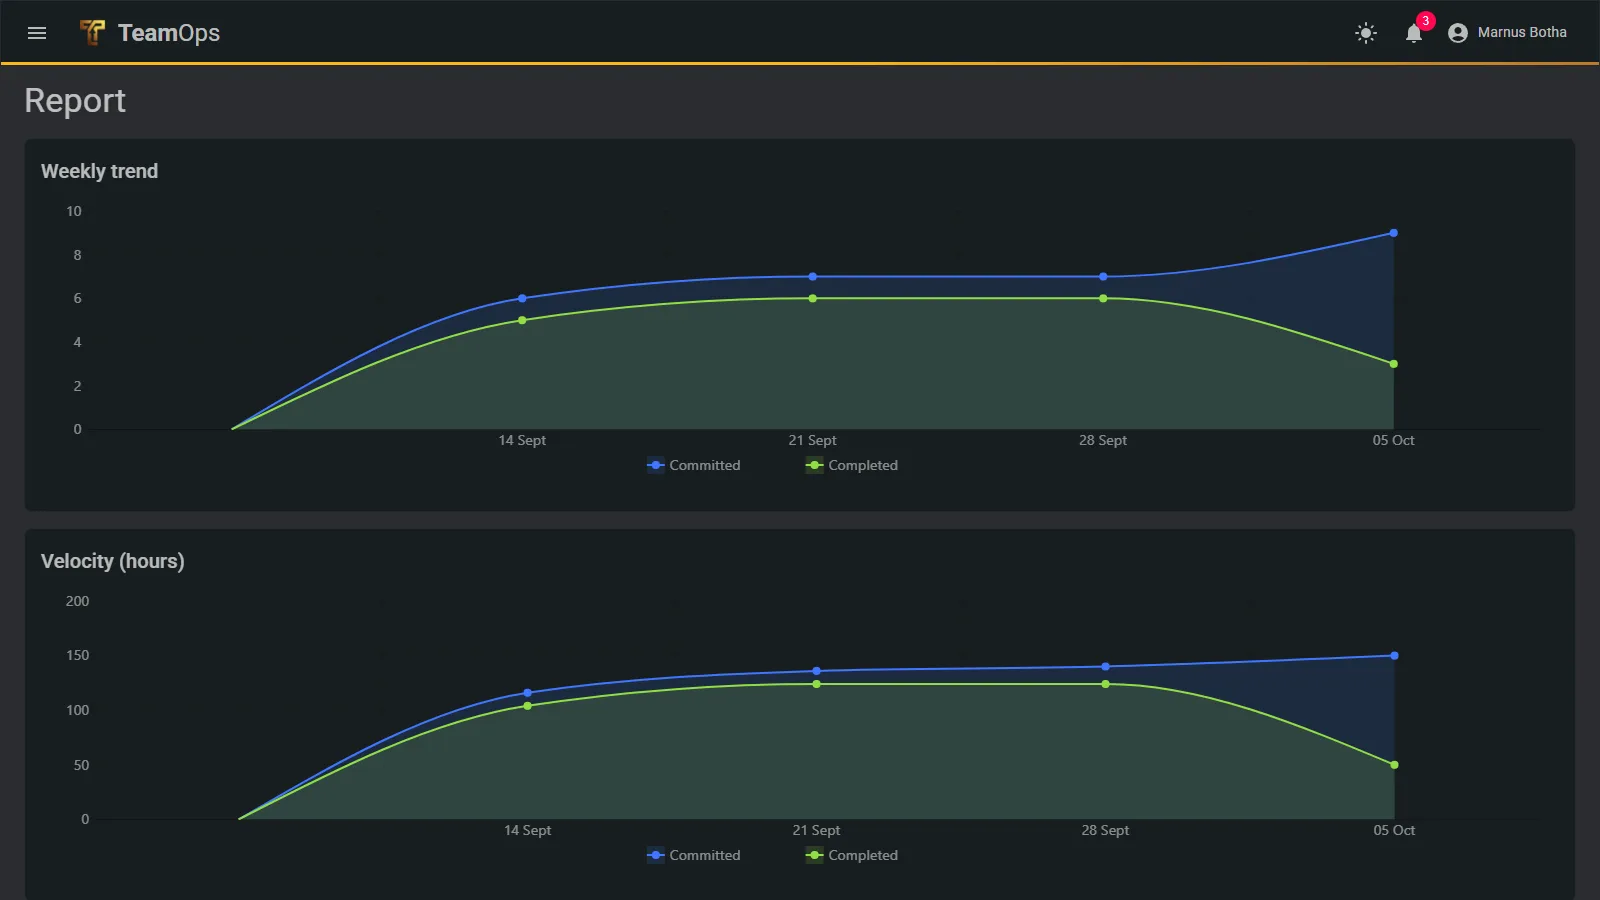Open notifications bell with 3 alerts
The height and width of the screenshot is (900, 1600).
[1414, 33]
